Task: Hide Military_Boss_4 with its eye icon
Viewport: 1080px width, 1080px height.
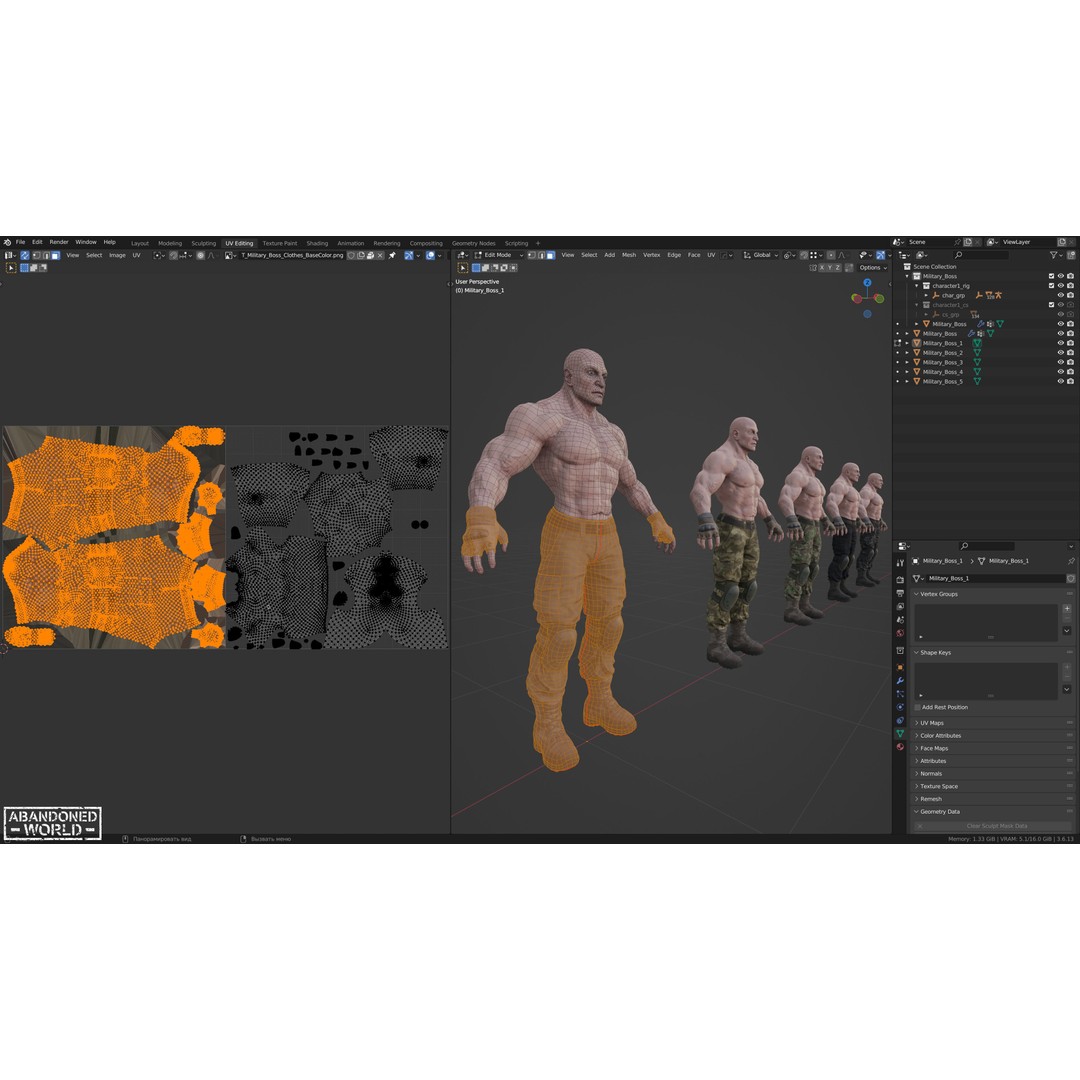Action: [1061, 371]
